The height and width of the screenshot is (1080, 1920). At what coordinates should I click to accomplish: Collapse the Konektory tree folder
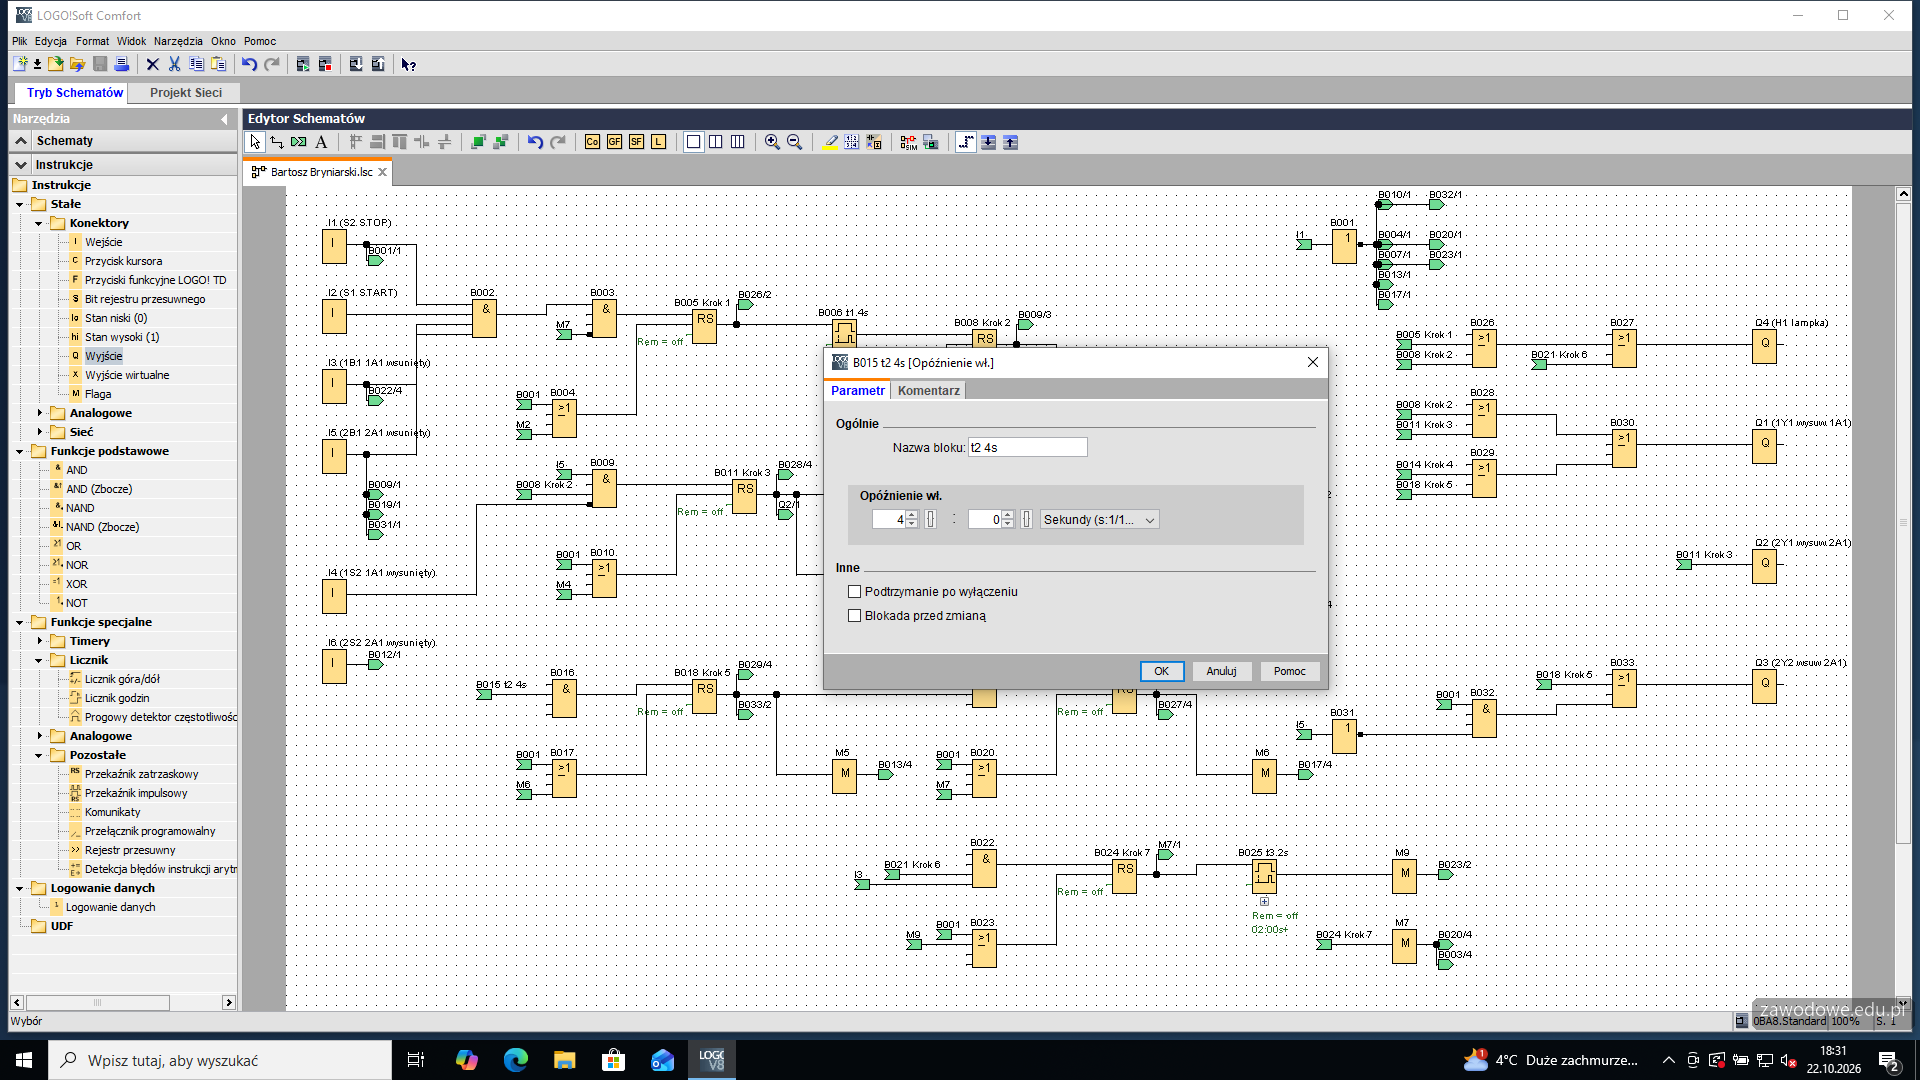click(39, 223)
